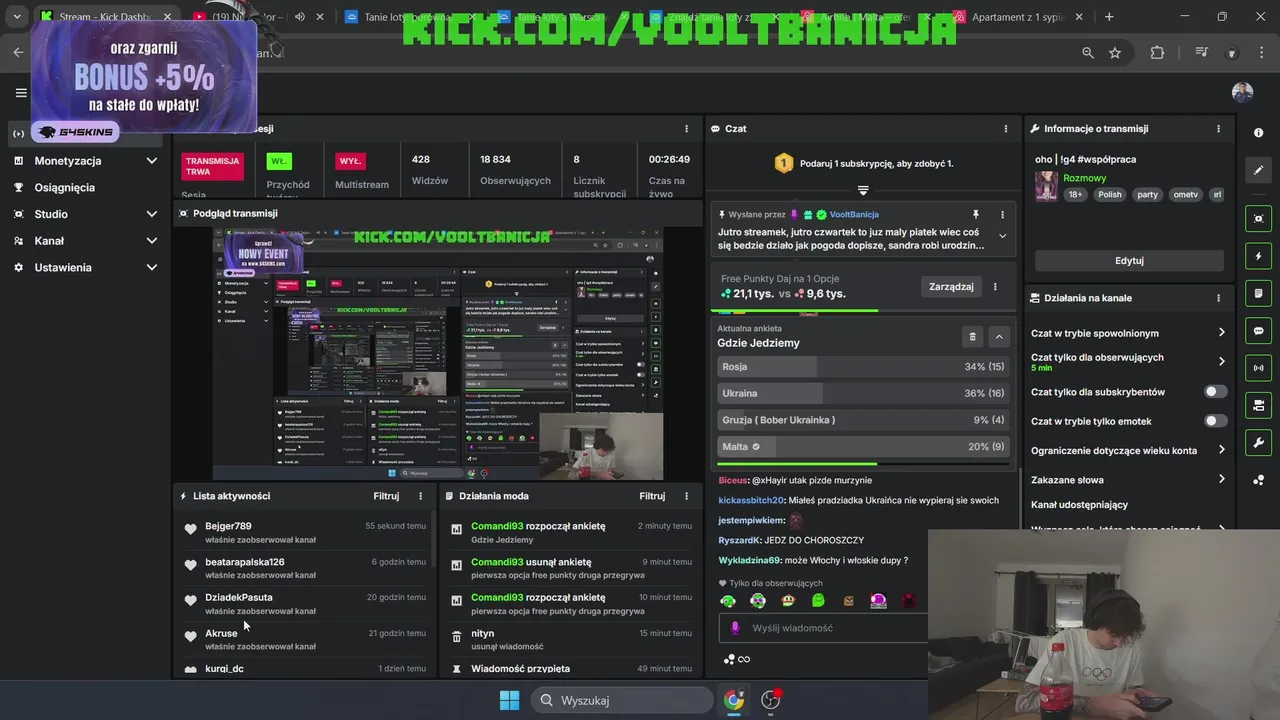Select the Malta poll option bar
This screenshot has height=720, width=1280.
(x=863, y=447)
